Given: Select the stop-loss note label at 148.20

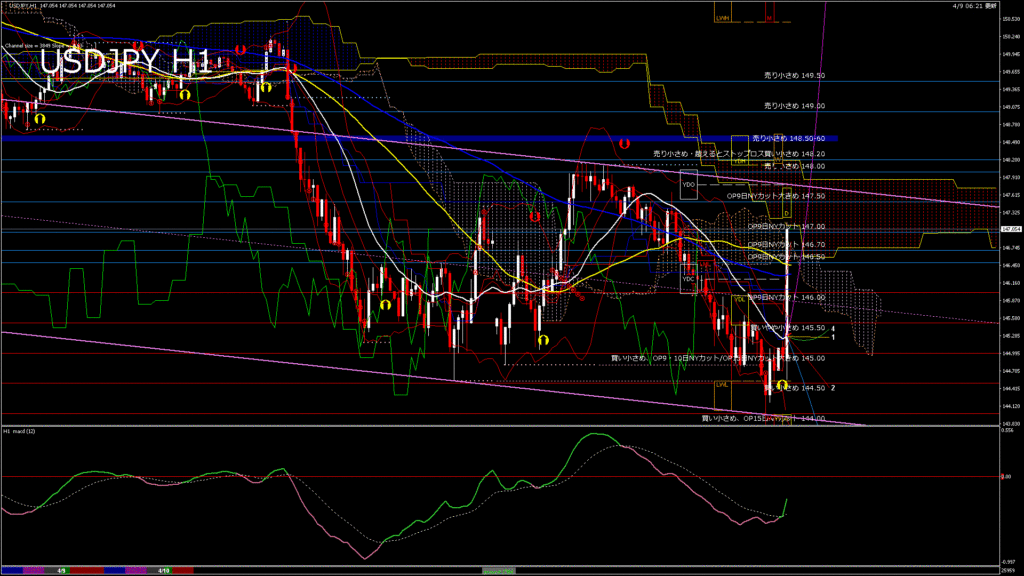Looking at the screenshot, I should 739,154.
